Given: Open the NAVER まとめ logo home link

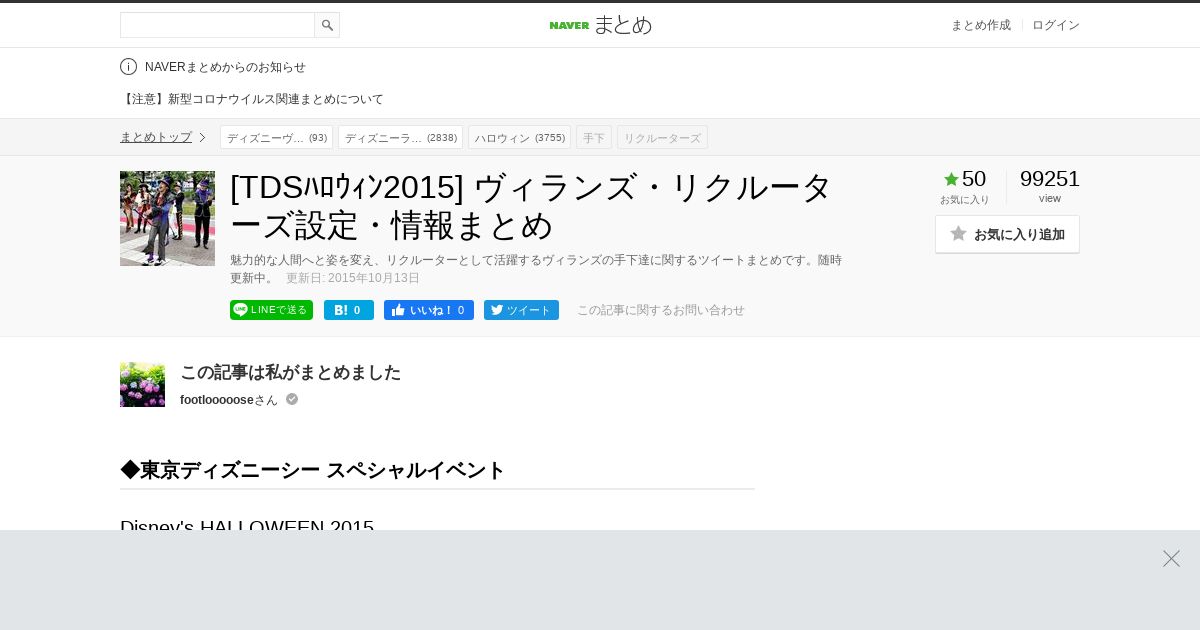Looking at the screenshot, I should coord(600,25).
